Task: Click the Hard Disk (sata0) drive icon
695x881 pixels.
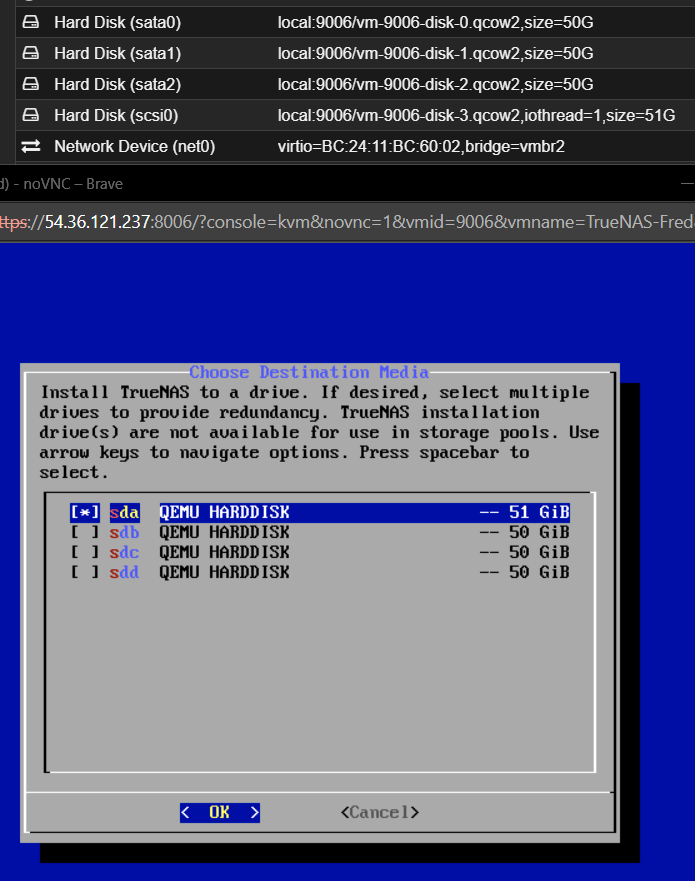Action: point(31,22)
